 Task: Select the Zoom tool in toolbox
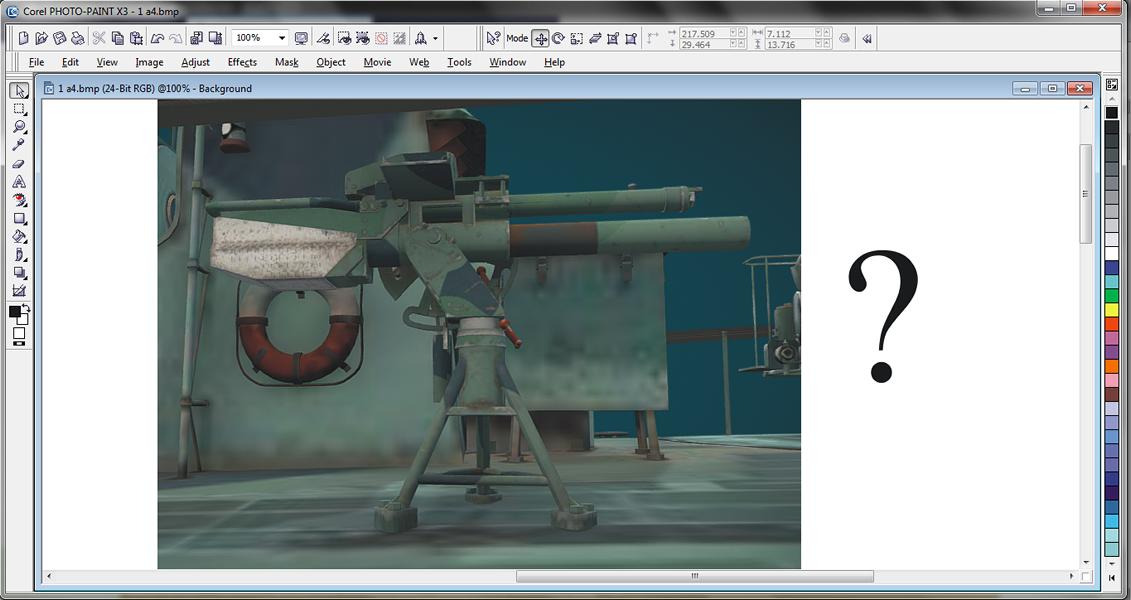(x=19, y=127)
